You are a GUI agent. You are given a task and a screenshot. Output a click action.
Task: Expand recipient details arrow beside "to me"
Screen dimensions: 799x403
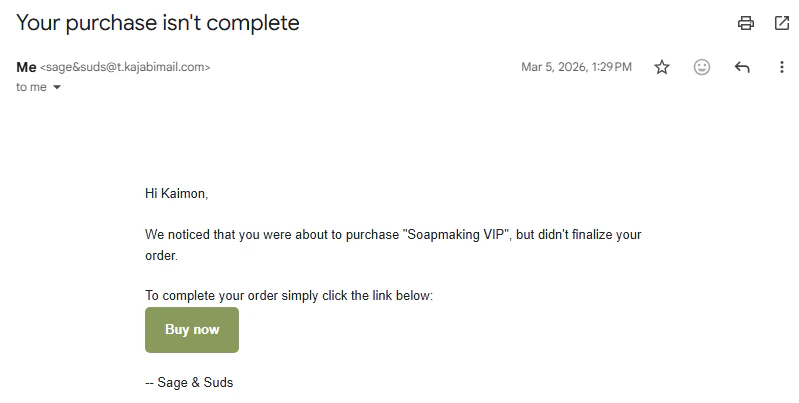57,87
